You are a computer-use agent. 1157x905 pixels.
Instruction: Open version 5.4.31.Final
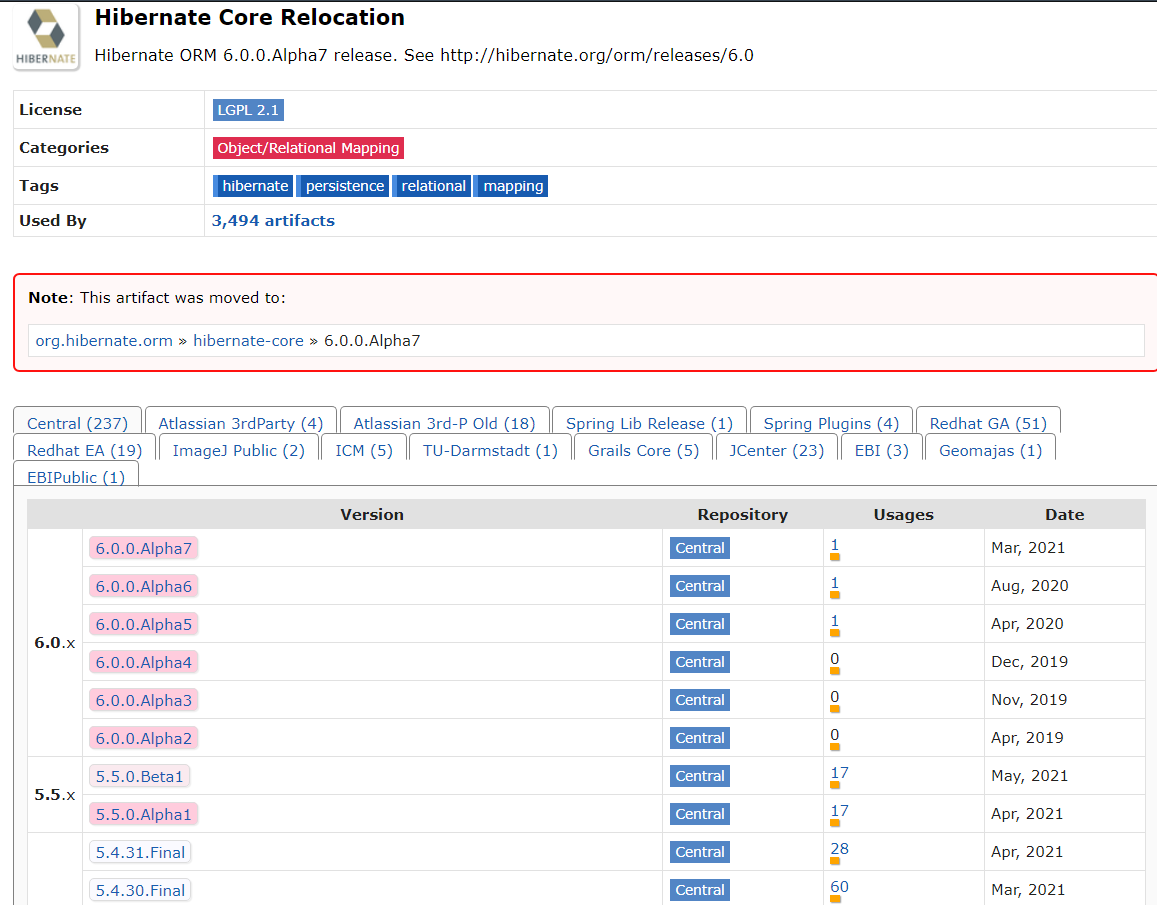point(140,853)
